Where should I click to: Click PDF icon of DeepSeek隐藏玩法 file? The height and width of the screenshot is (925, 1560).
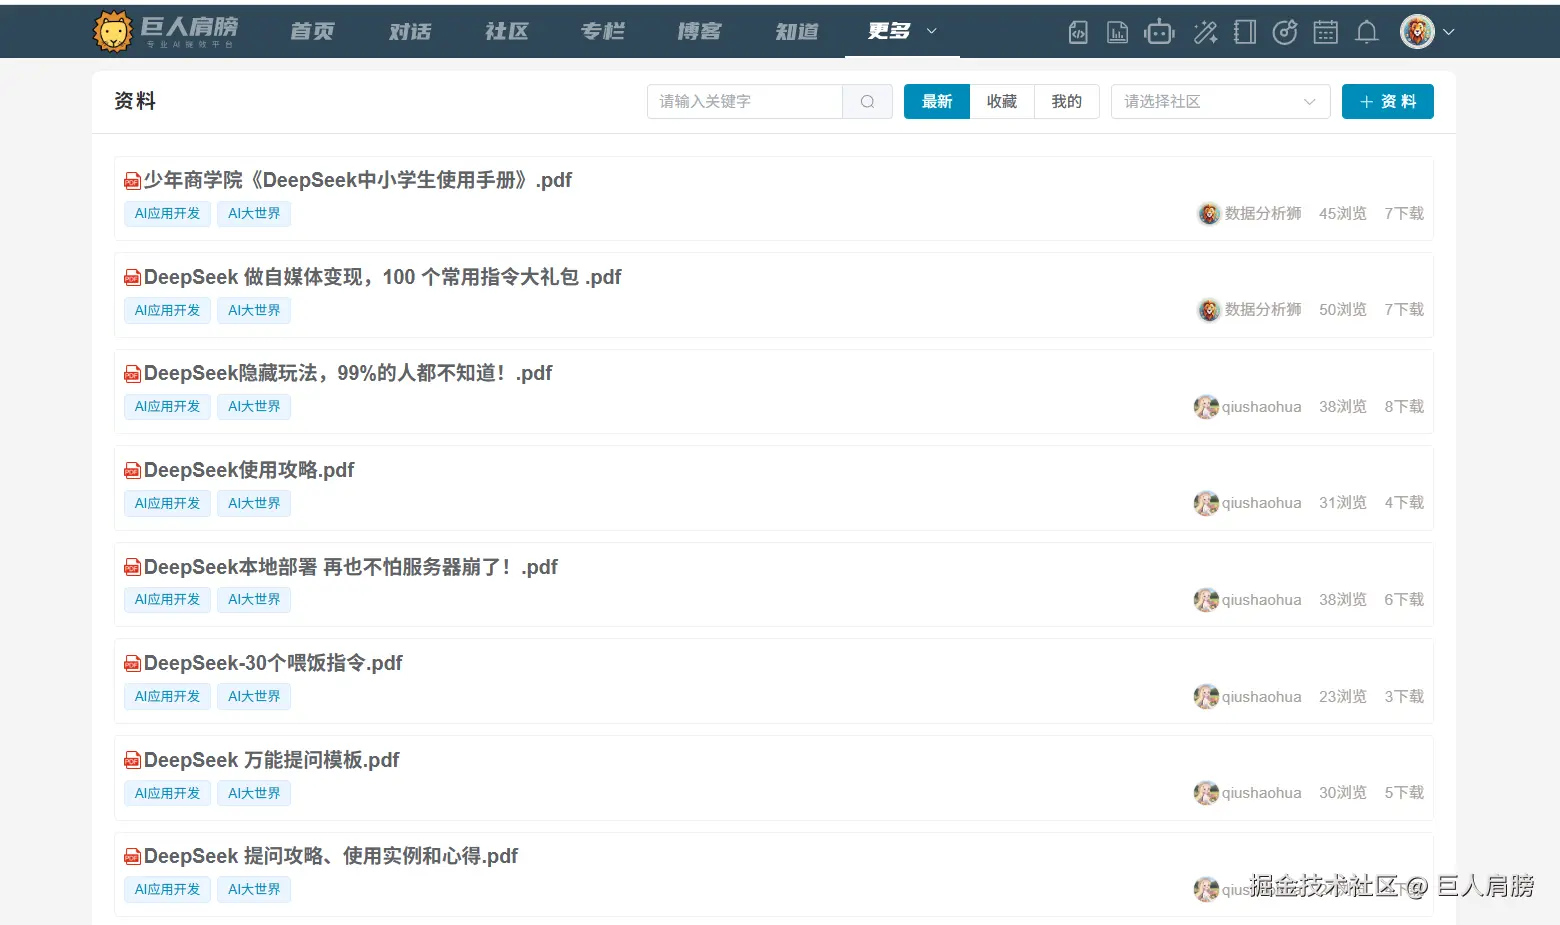click(x=132, y=374)
